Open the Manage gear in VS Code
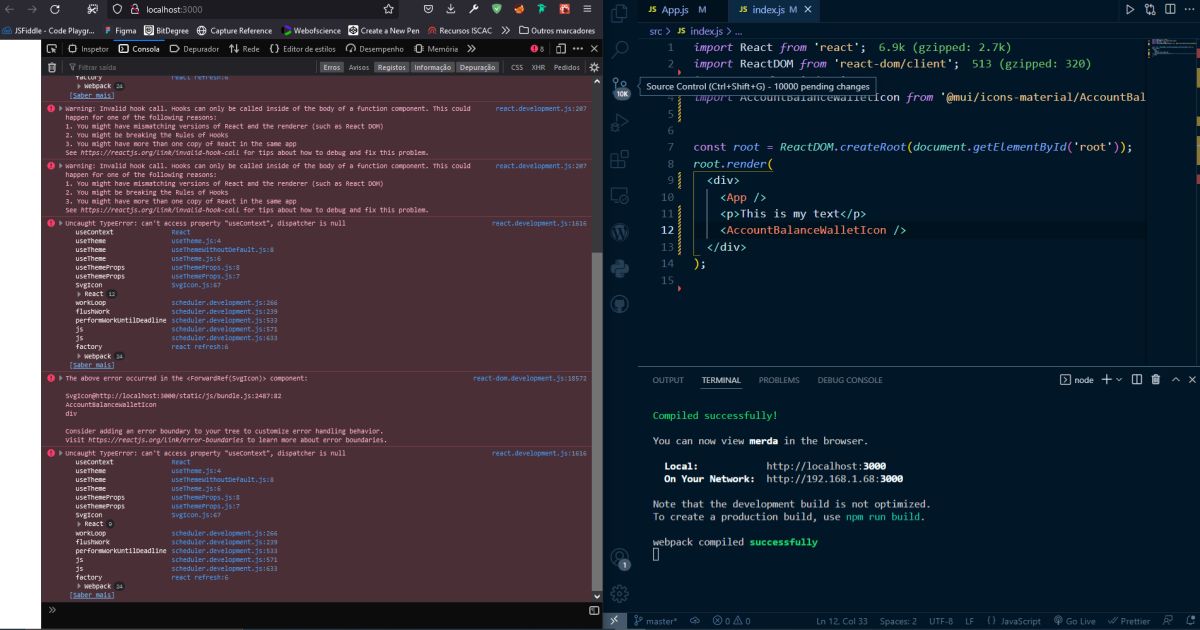This screenshot has width=1200, height=630. pyautogui.click(x=619, y=593)
